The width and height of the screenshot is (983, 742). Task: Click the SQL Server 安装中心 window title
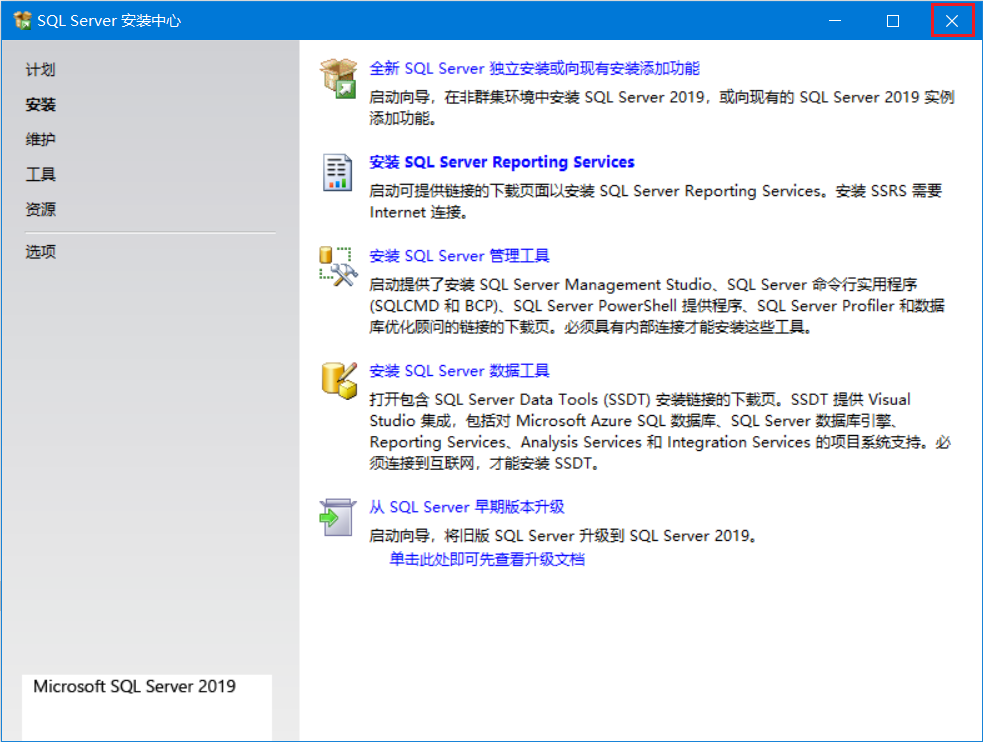[109, 21]
